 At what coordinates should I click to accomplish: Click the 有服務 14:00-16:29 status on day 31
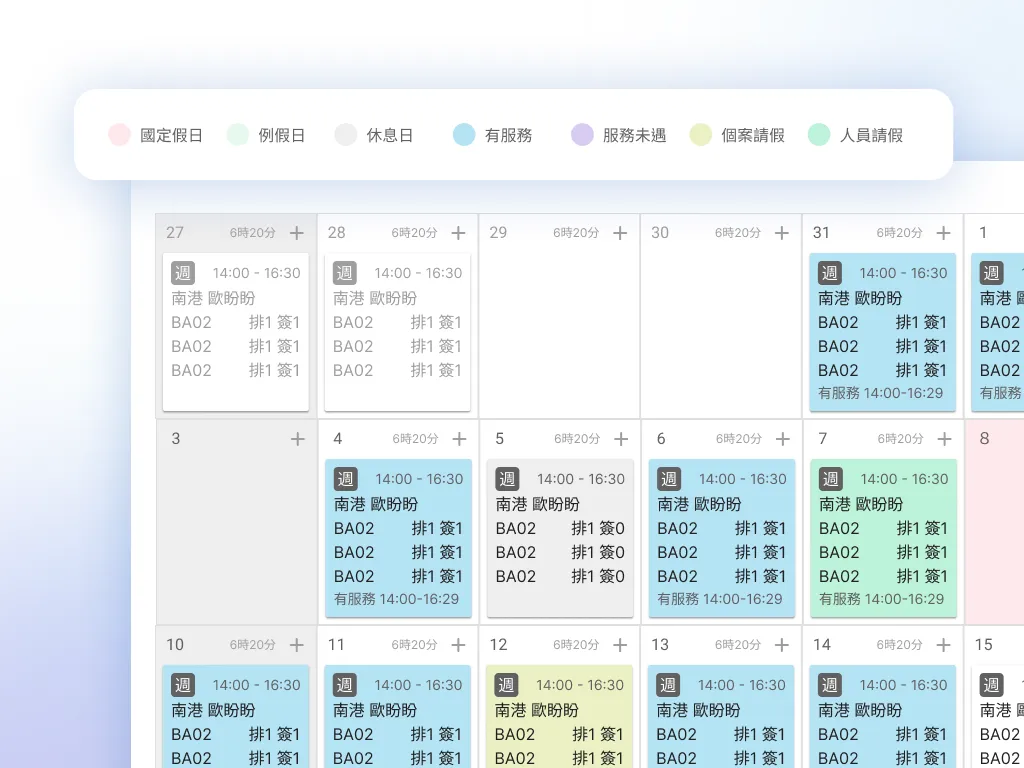tap(880, 393)
